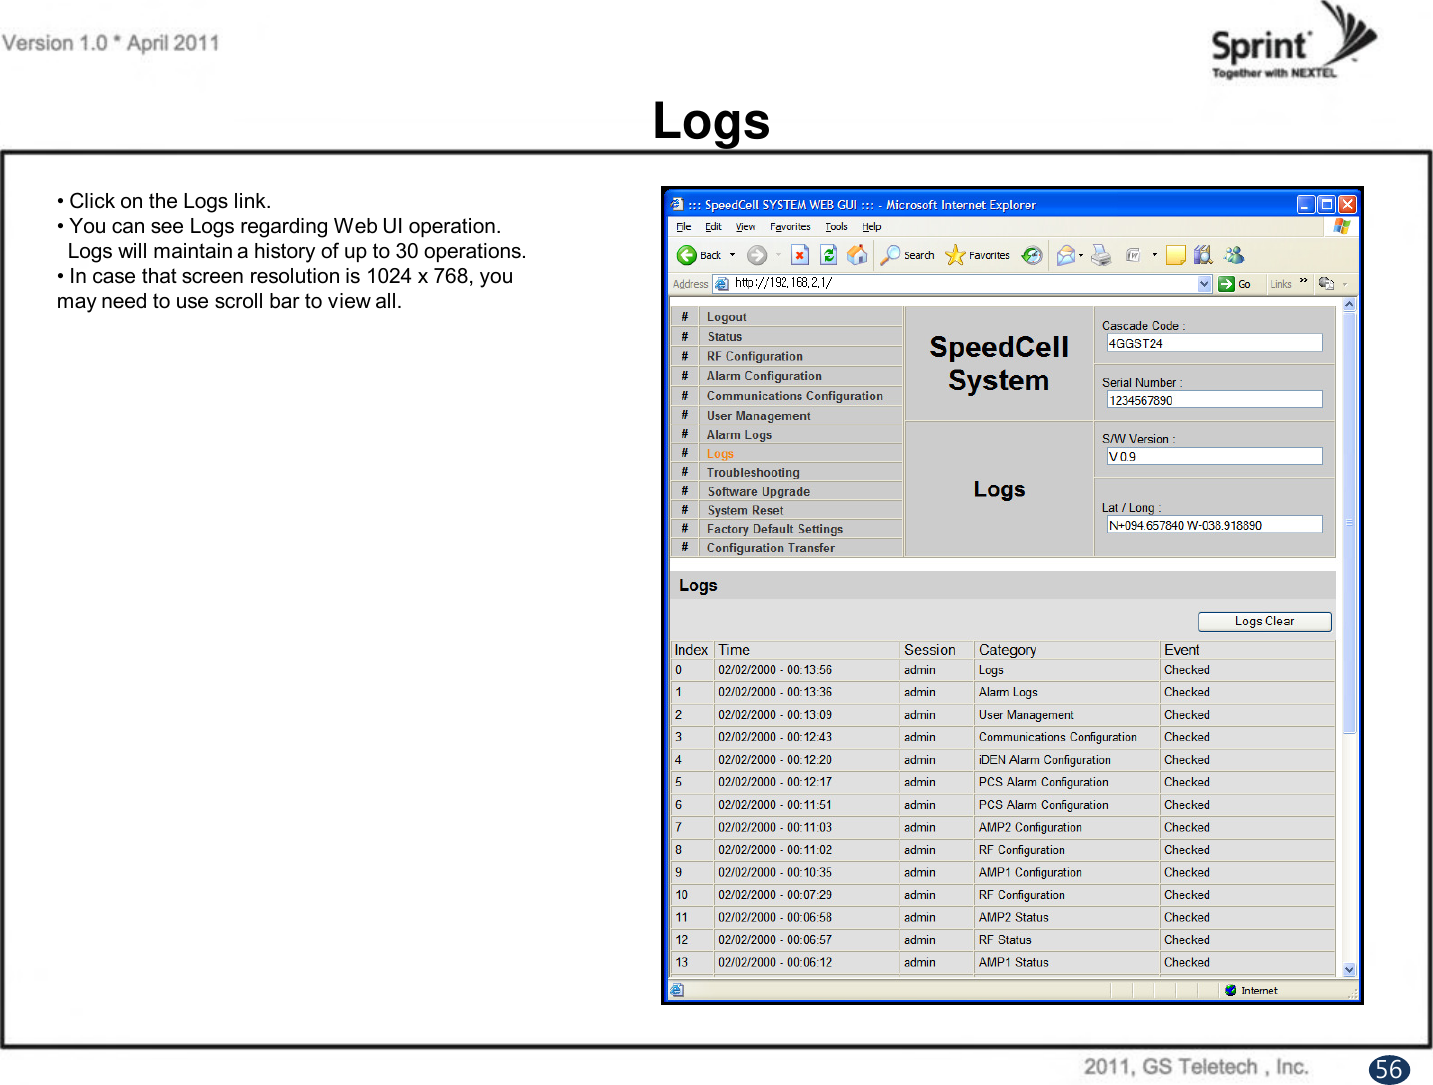Click the page icon in the address bar
This screenshot has width=1433, height=1085.
click(722, 284)
